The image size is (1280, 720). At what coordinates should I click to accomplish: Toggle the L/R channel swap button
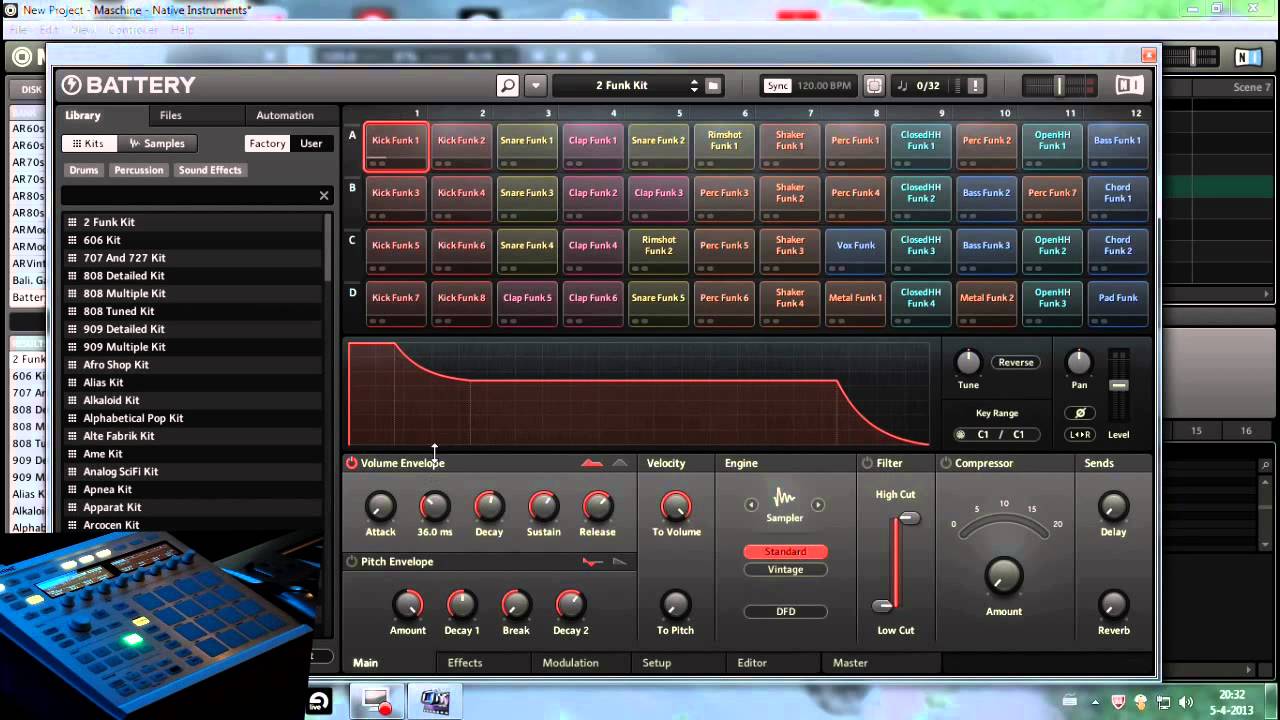click(x=1080, y=435)
